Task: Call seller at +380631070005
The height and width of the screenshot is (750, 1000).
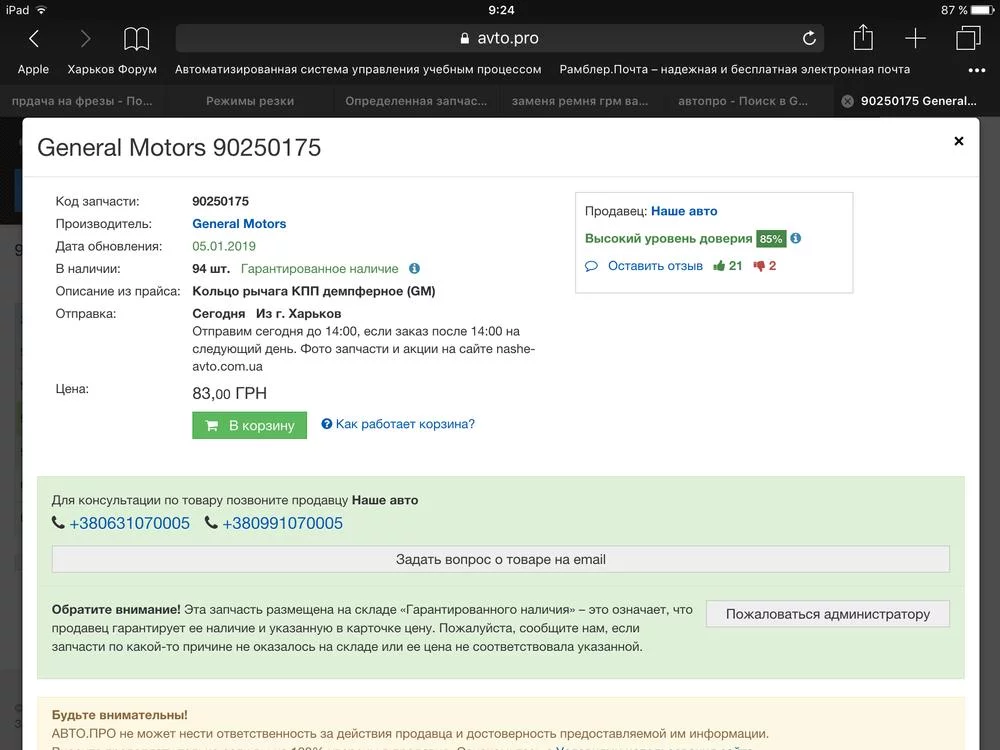Action: pyautogui.click(x=129, y=524)
